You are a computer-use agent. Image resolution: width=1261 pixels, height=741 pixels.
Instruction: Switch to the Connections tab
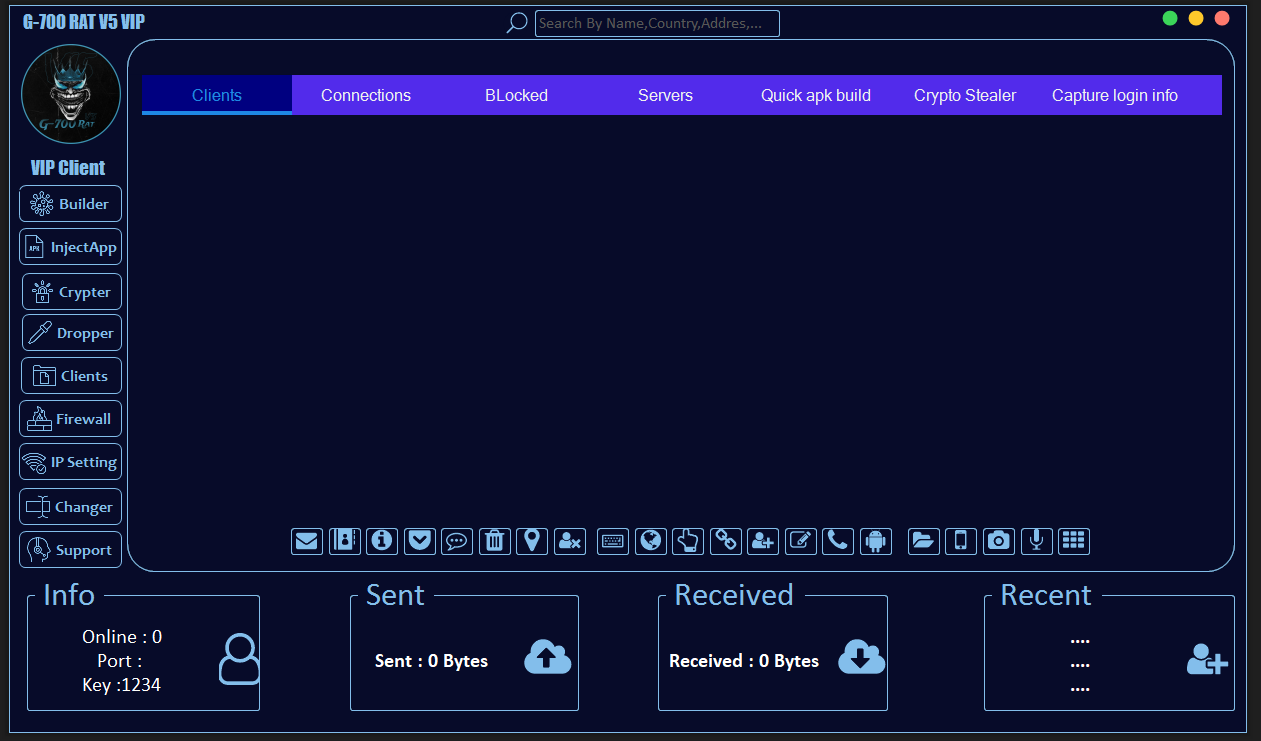[366, 95]
